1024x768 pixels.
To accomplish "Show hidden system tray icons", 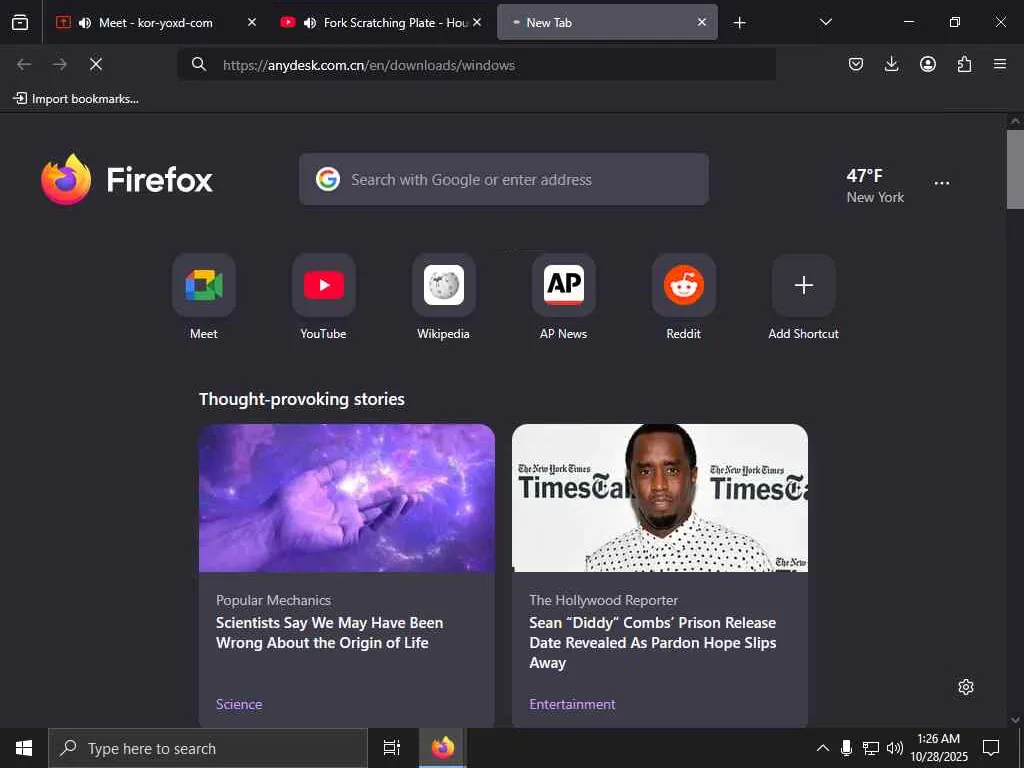I will (x=823, y=748).
